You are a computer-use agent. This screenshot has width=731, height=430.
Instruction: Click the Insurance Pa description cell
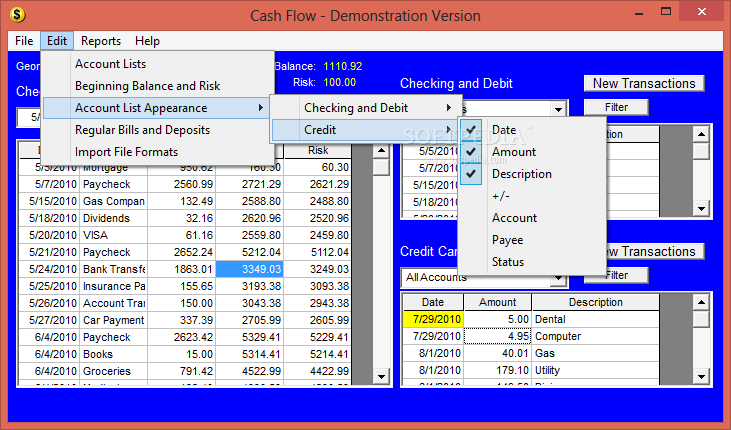[114, 286]
